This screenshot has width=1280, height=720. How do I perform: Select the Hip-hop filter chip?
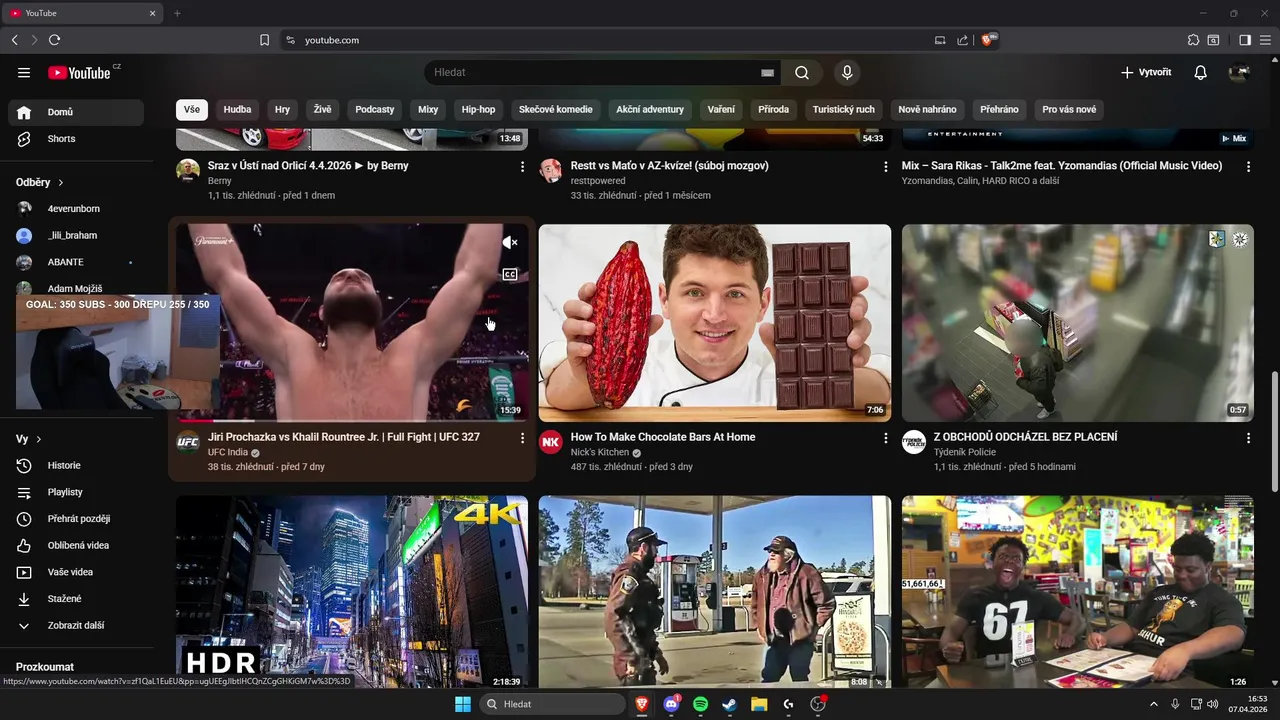click(x=478, y=109)
